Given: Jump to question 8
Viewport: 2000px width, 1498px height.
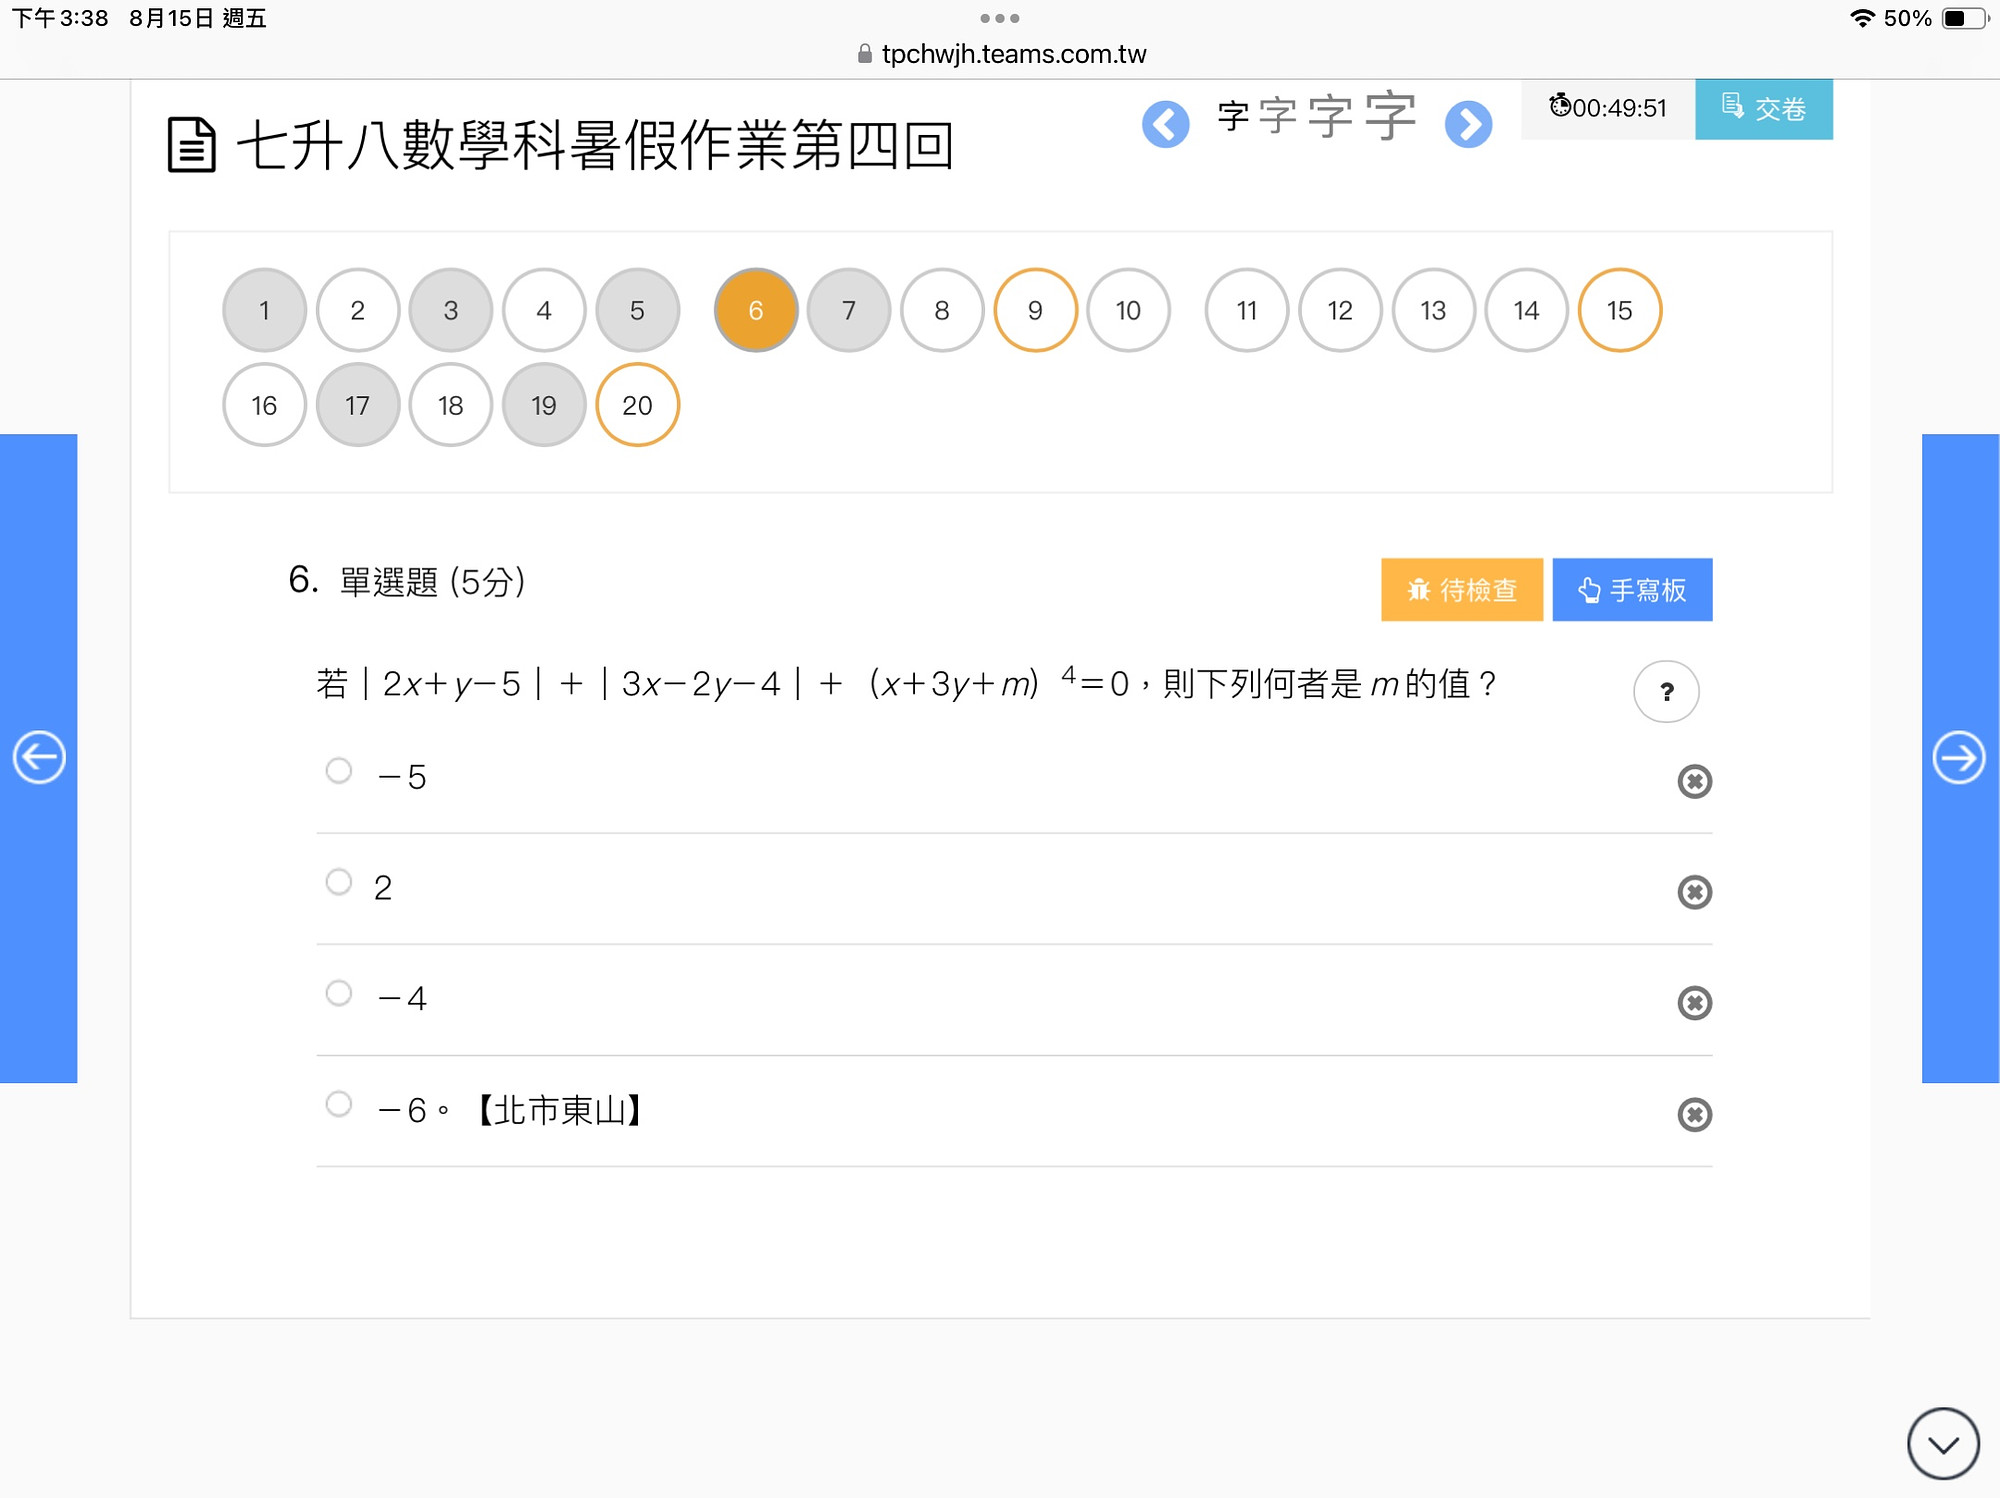Looking at the screenshot, I should (942, 310).
